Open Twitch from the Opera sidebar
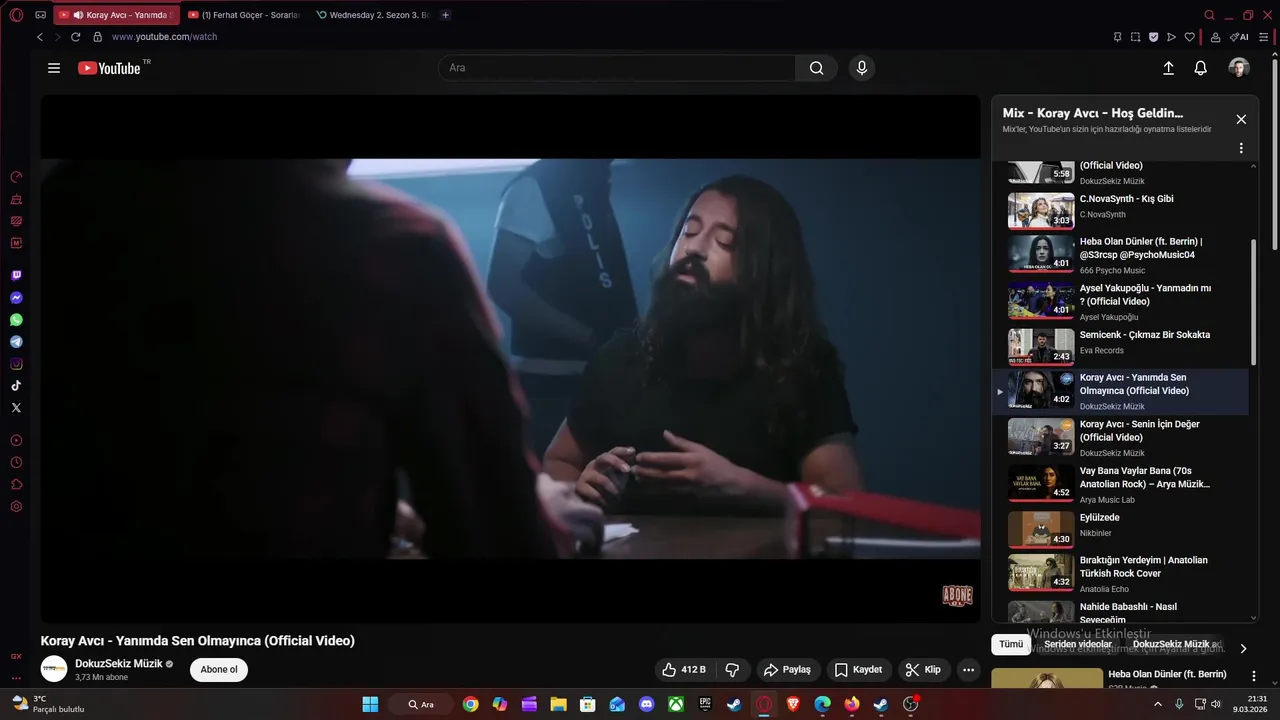Screen dimensions: 1280x720 click(x=16, y=276)
